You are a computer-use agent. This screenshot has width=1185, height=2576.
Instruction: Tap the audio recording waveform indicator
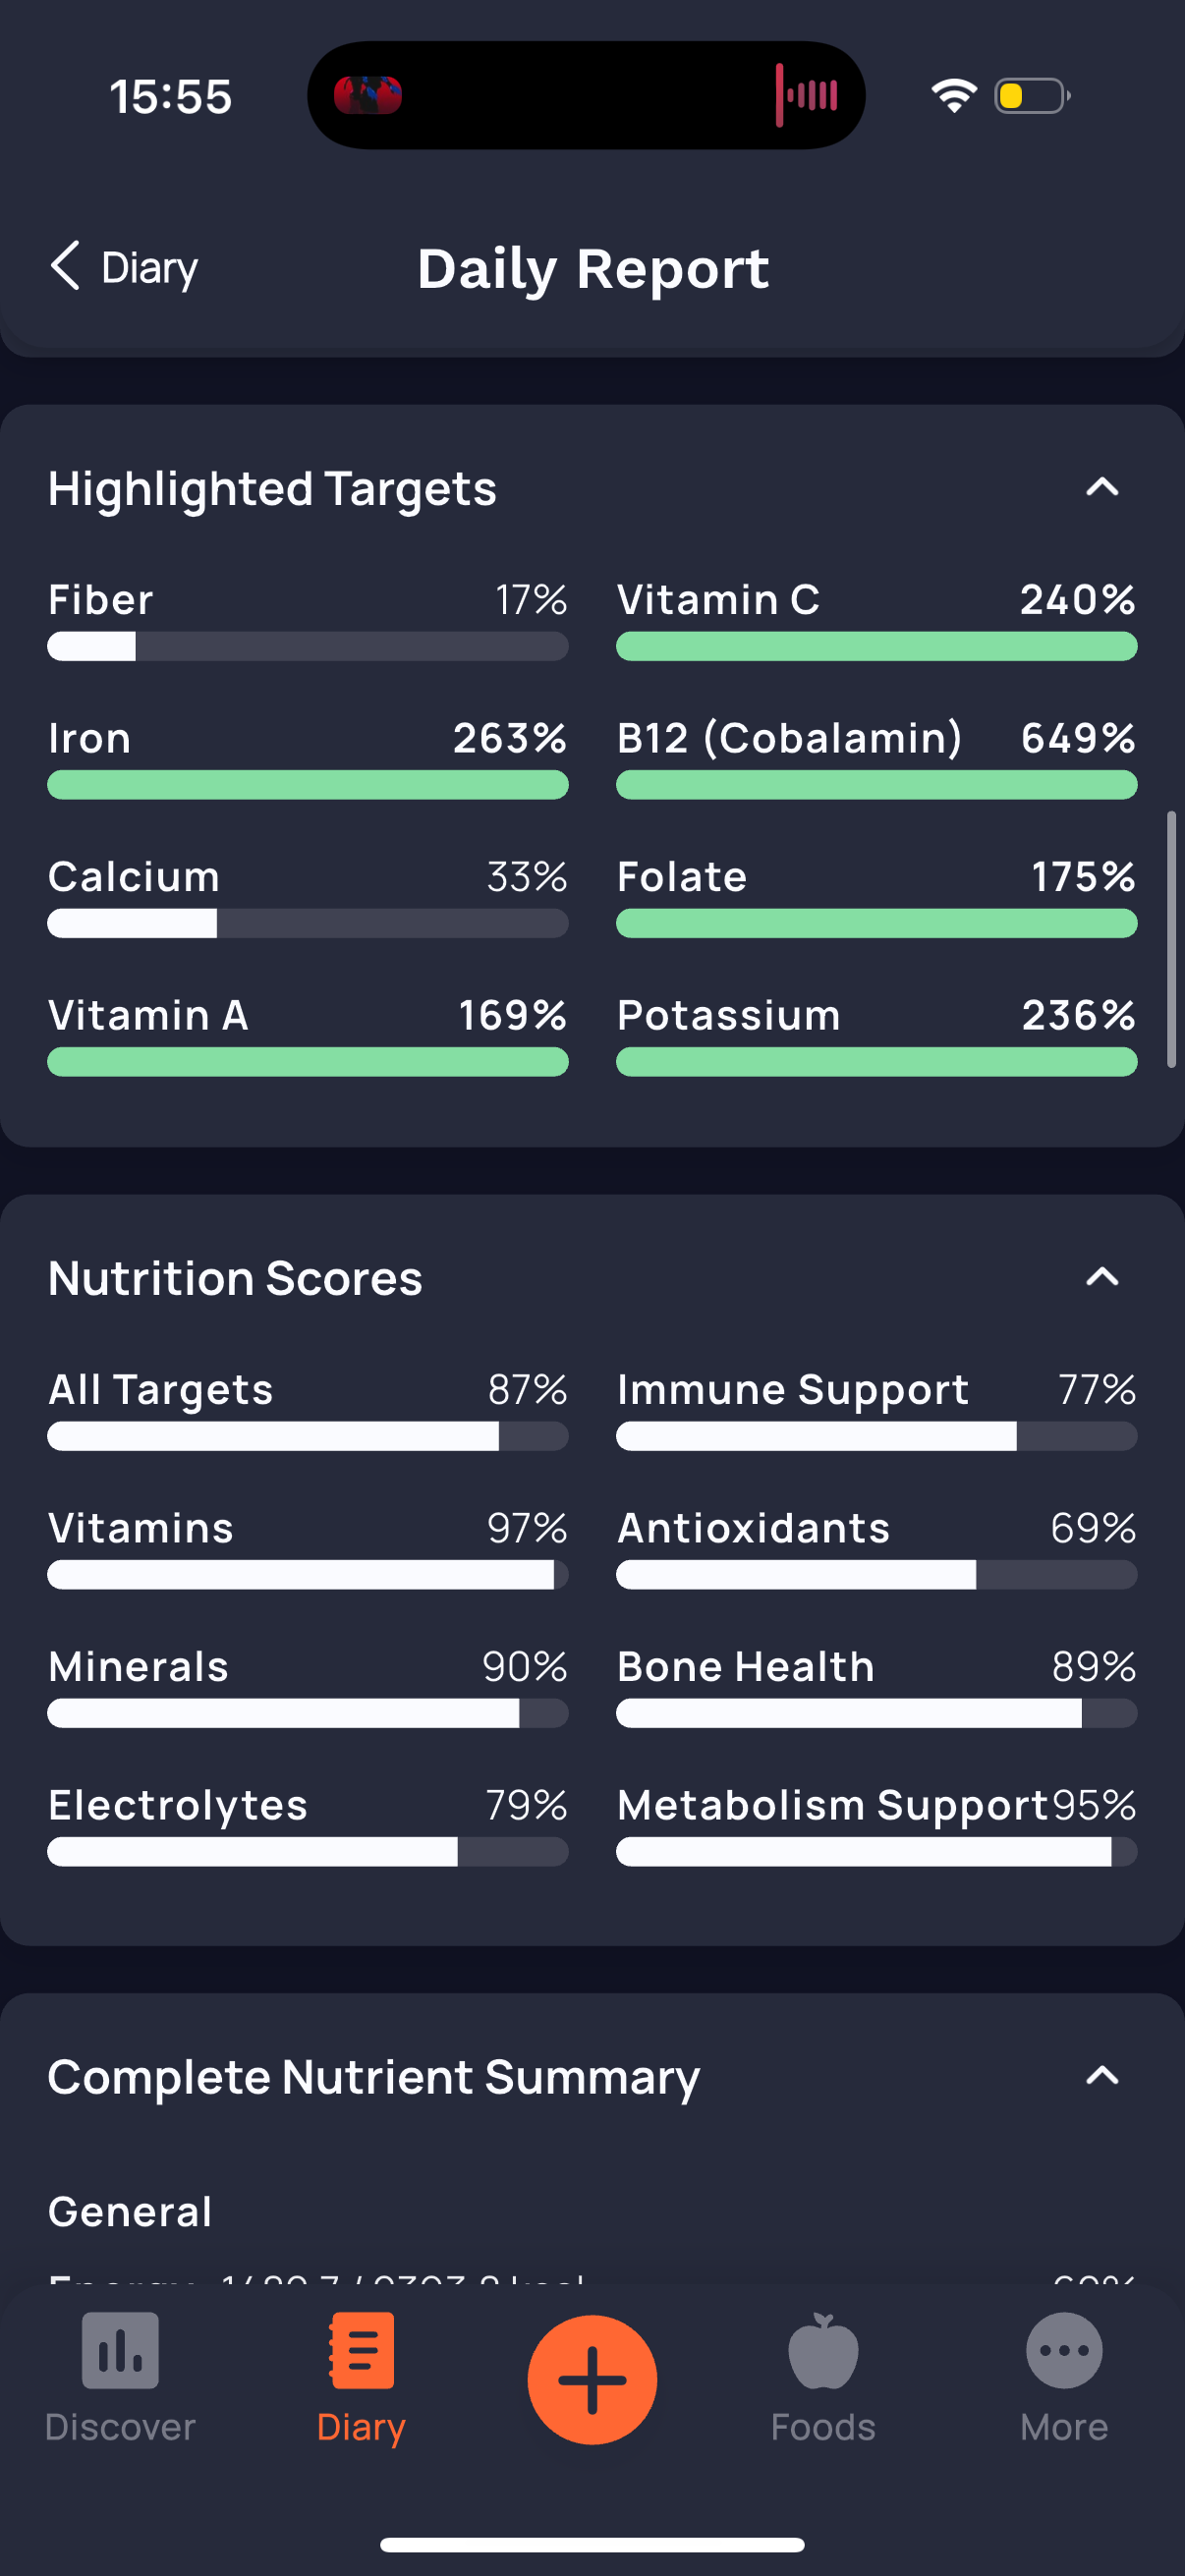(x=806, y=95)
